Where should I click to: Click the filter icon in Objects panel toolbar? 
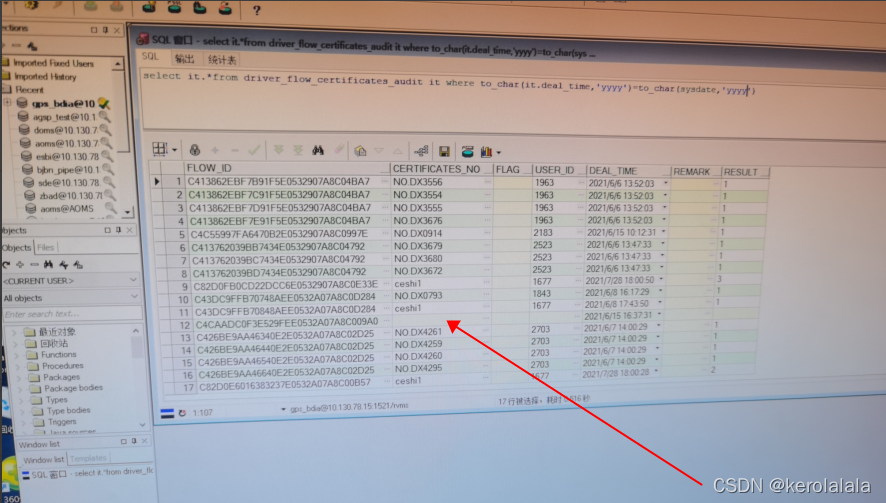tap(64, 264)
